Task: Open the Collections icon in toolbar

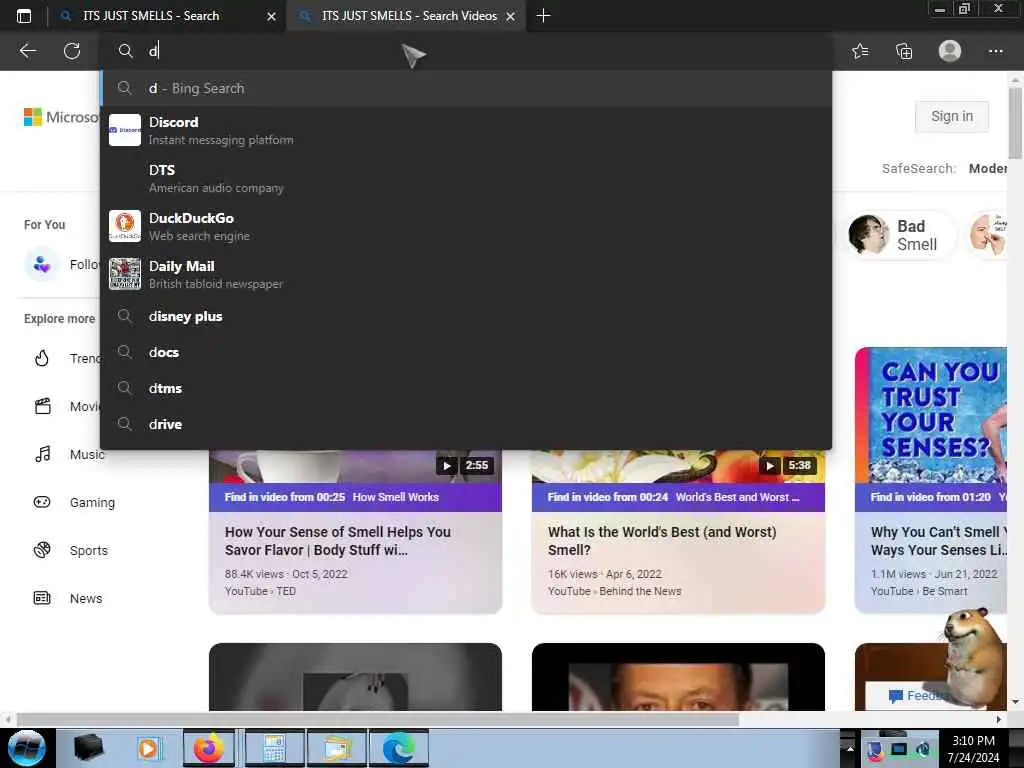Action: pyautogui.click(x=904, y=51)
